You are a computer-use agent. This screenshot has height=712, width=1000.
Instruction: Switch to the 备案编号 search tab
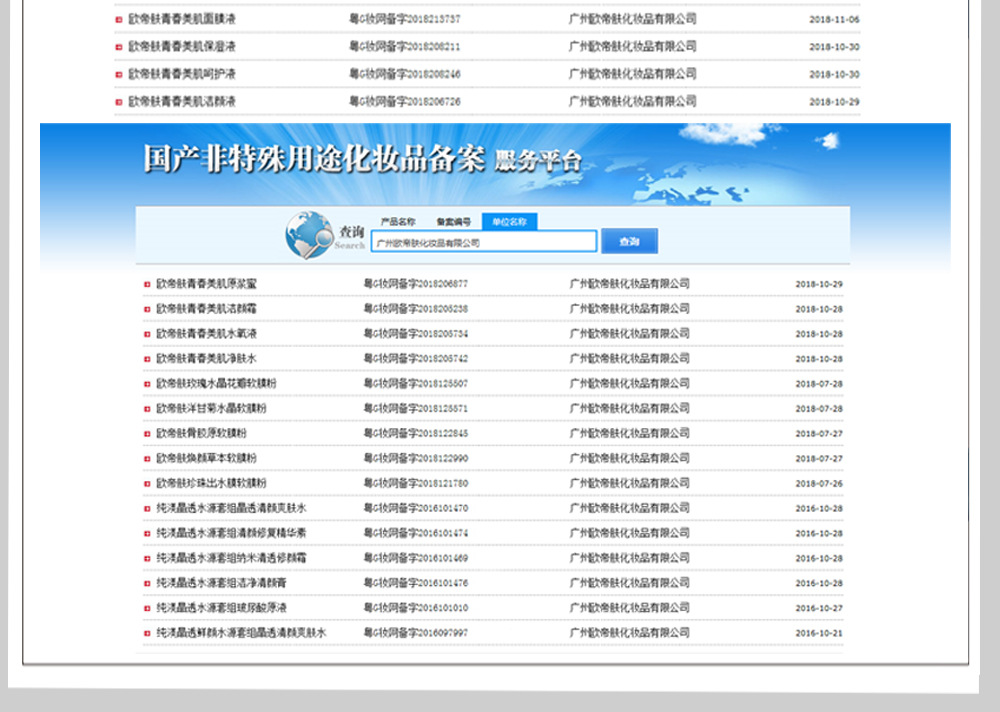click(x=453, y=222)
